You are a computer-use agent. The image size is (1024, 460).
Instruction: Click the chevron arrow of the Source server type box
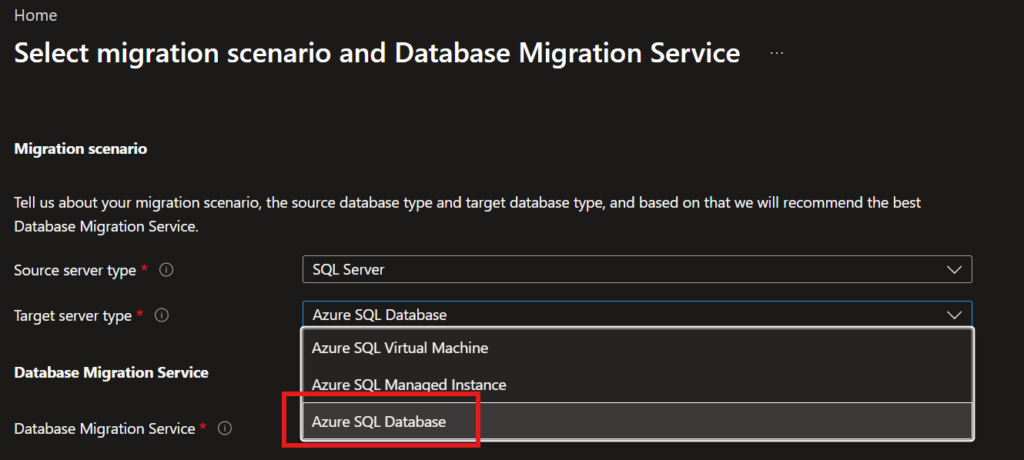(952, 270)
